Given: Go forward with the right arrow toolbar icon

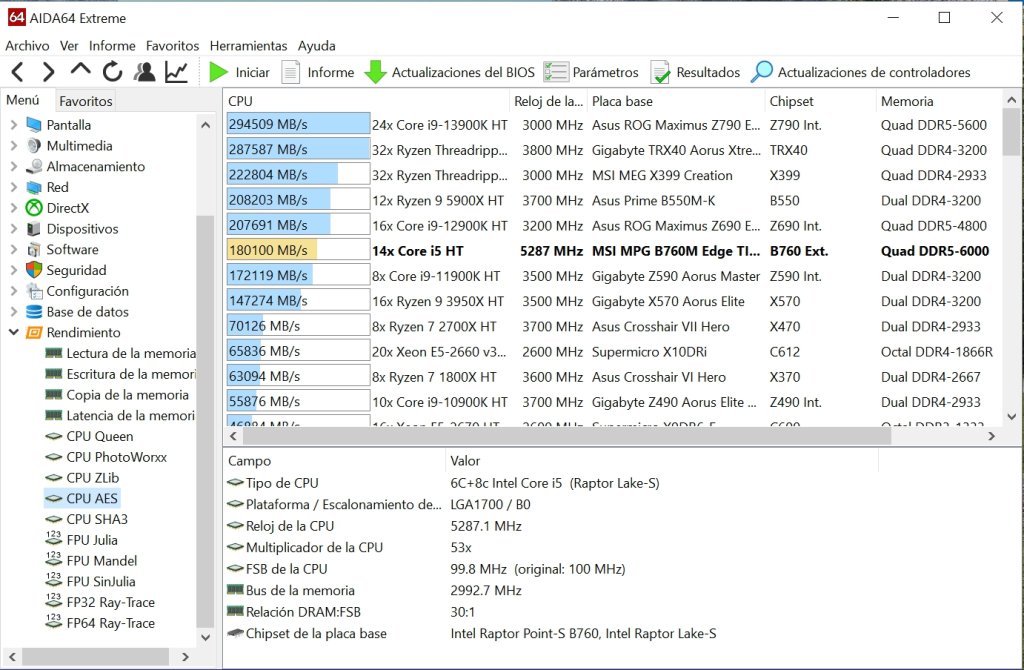Looking at the screenshot, I should click(48, 72).
